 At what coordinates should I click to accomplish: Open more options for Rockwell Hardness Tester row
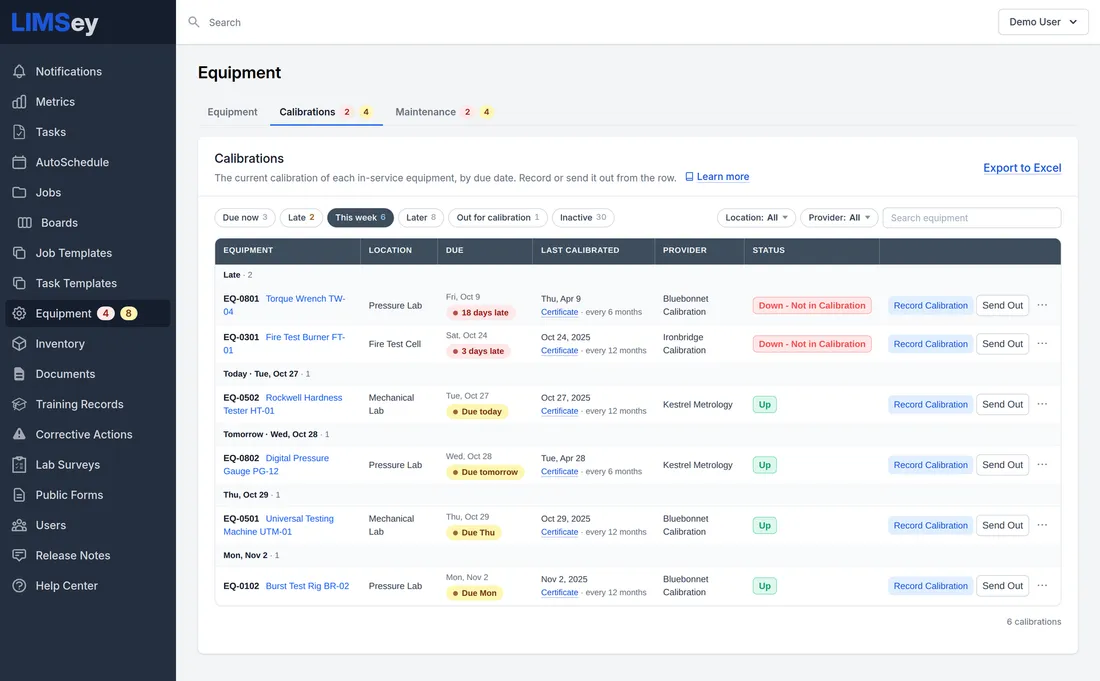pos(1042,404)
